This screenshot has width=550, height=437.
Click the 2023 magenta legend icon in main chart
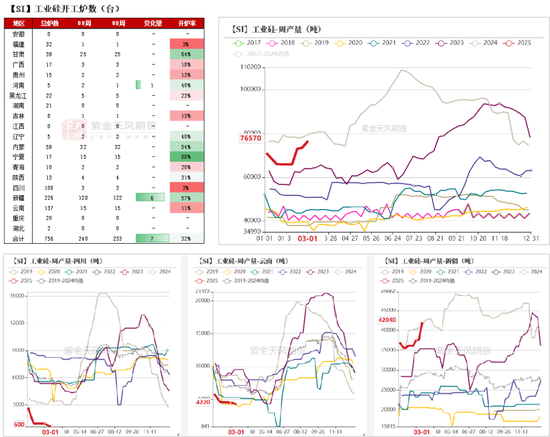coord(441,43)
